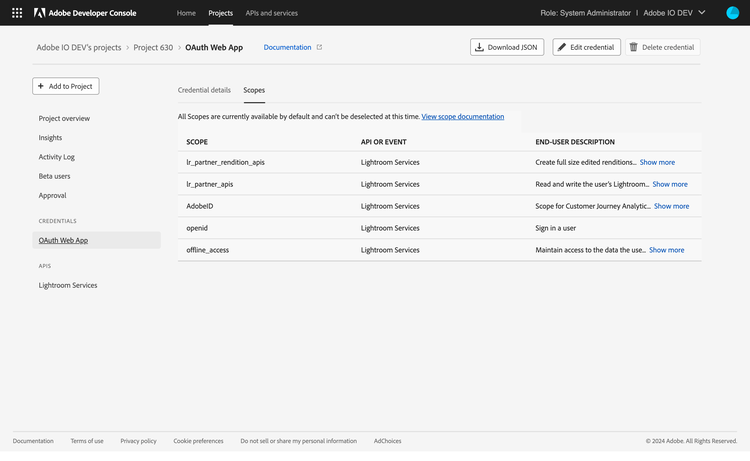Screen dimensions: 750x461
Task: Open external link icon beside Documentation
Action: (x=320, y=47)
